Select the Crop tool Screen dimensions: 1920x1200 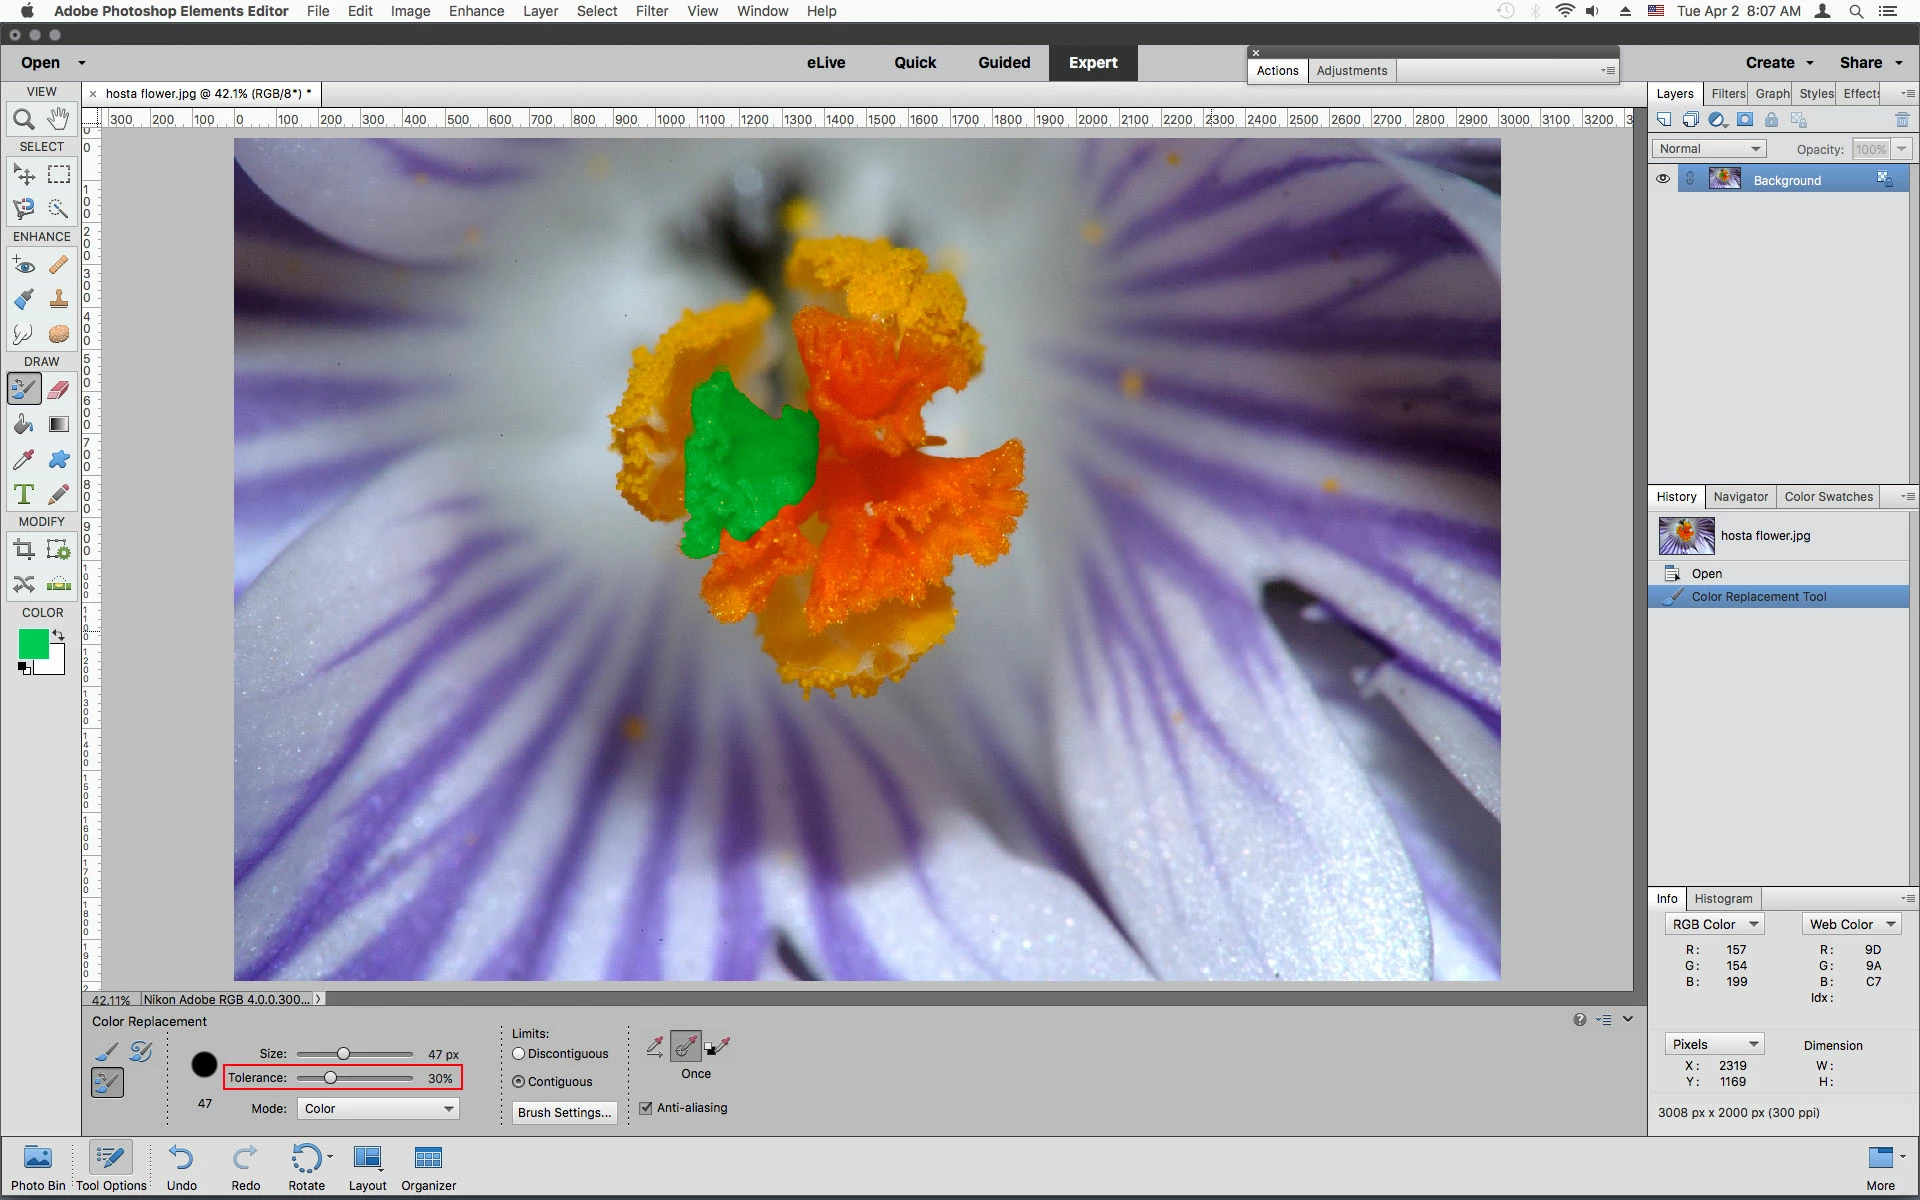23,549
